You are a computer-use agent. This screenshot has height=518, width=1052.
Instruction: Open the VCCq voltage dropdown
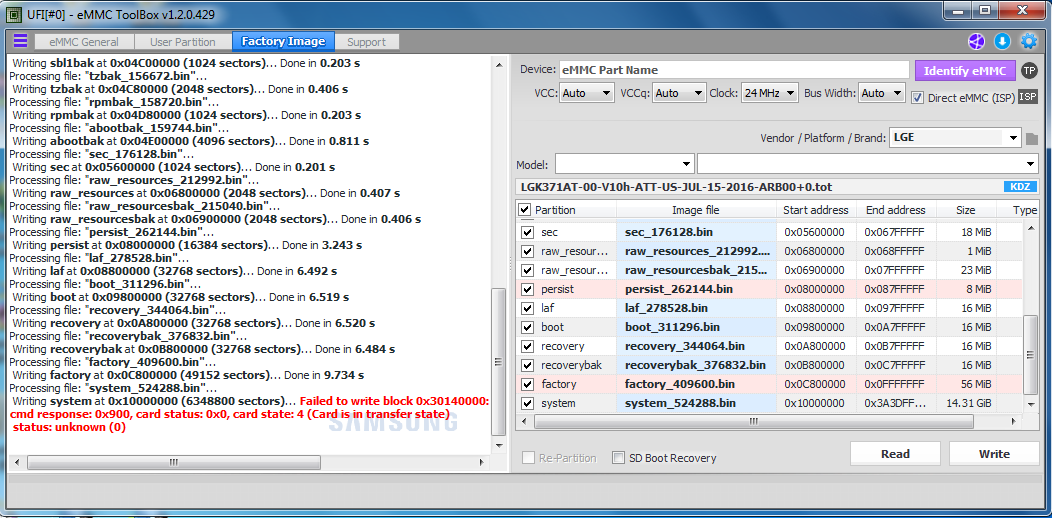[679, 93]
